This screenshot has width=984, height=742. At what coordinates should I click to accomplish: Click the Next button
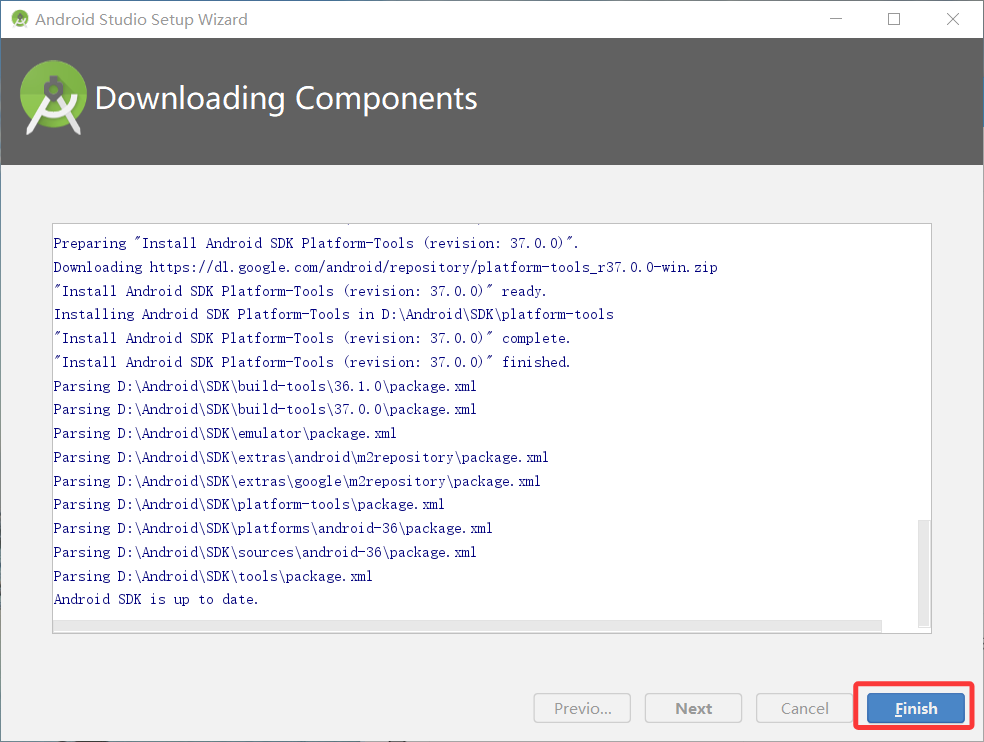tap(693, 708)
